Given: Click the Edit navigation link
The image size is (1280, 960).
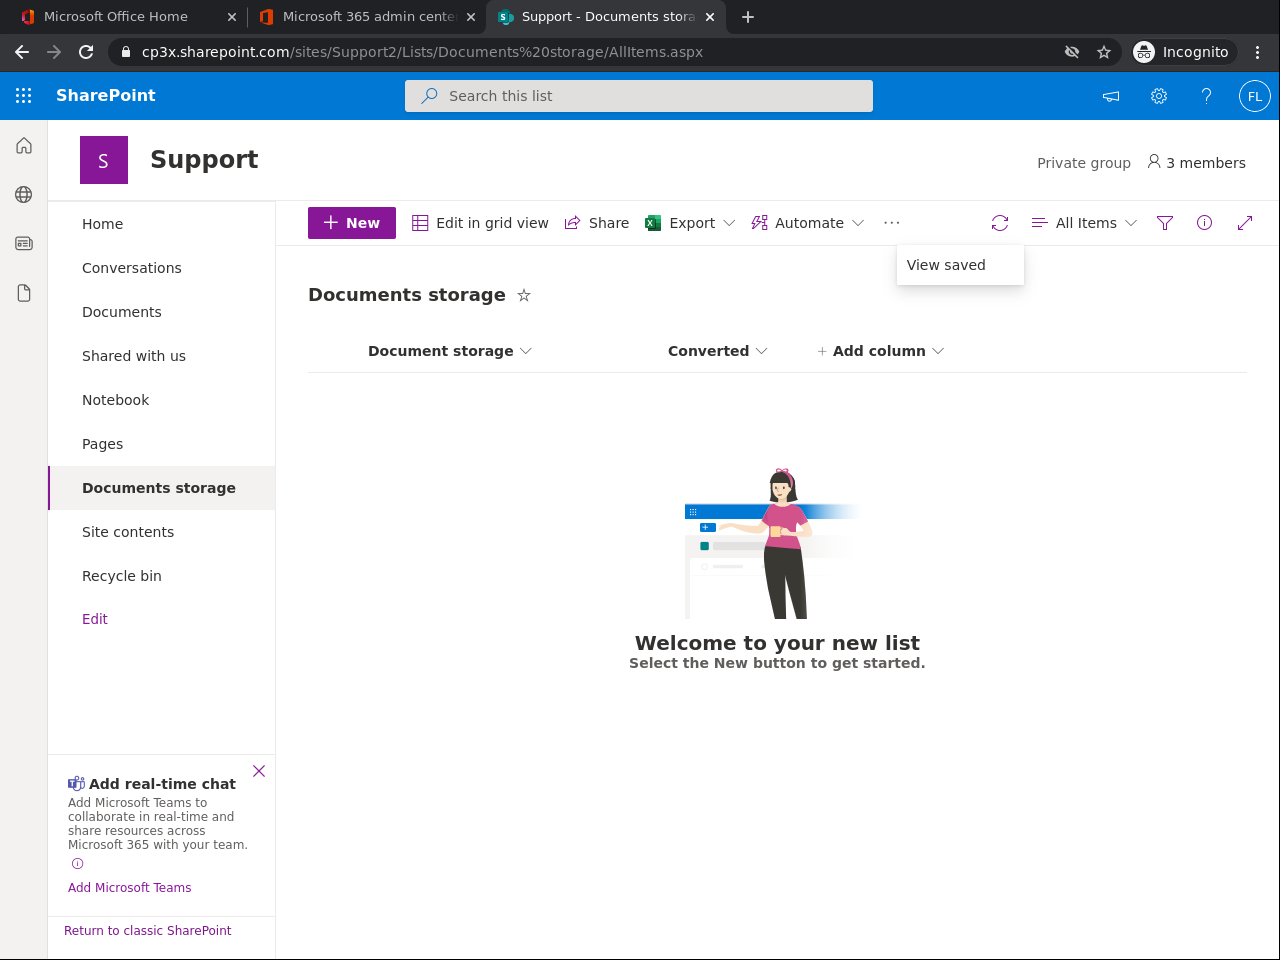Looking at the screenshot, I should (x=95, y=619).
